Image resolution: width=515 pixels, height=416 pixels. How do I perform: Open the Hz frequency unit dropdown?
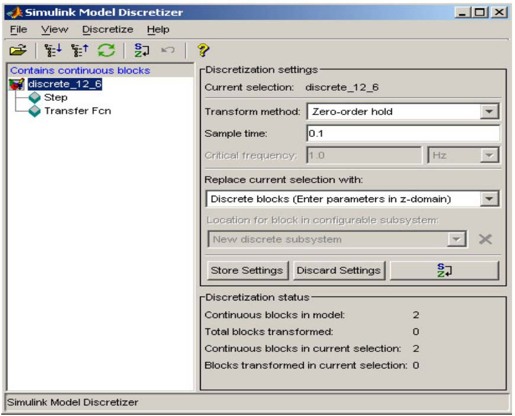(489, 155)
